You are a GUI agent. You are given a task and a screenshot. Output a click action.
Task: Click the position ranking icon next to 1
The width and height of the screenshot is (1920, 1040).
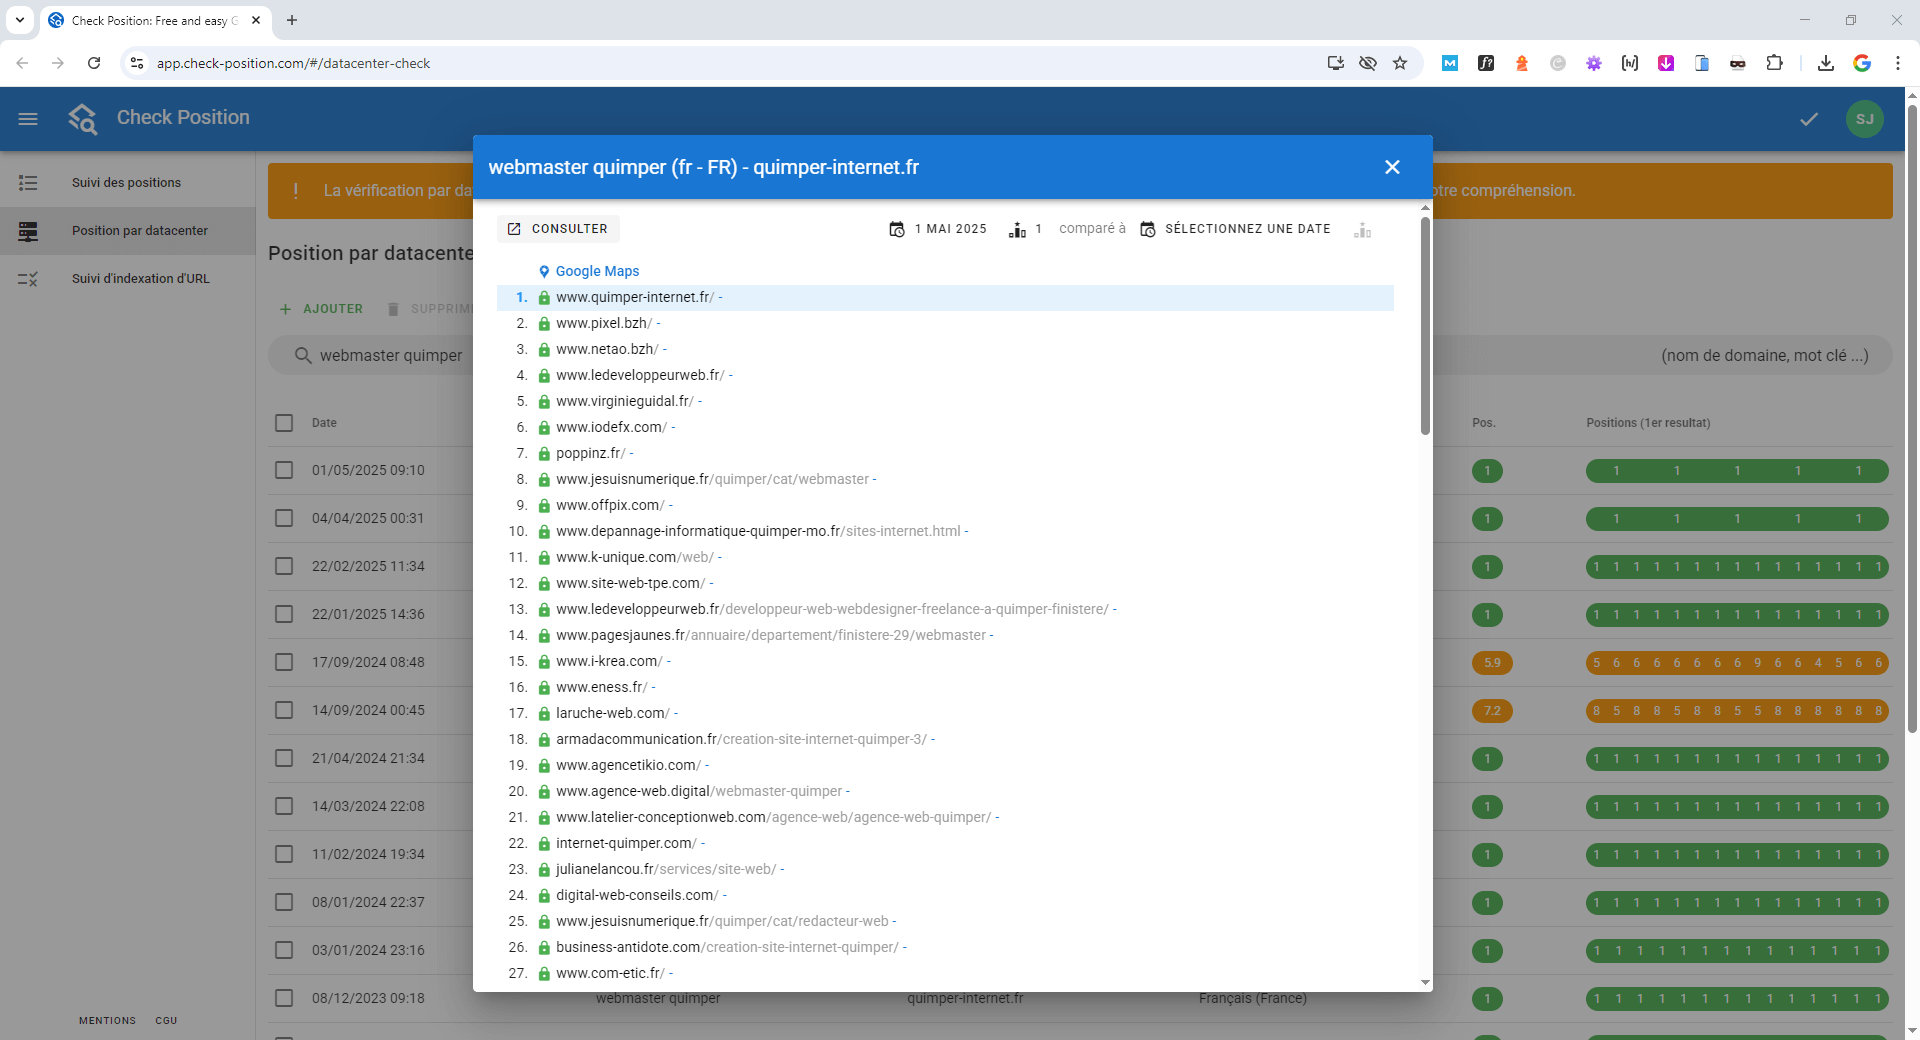tap(1017, 230)
